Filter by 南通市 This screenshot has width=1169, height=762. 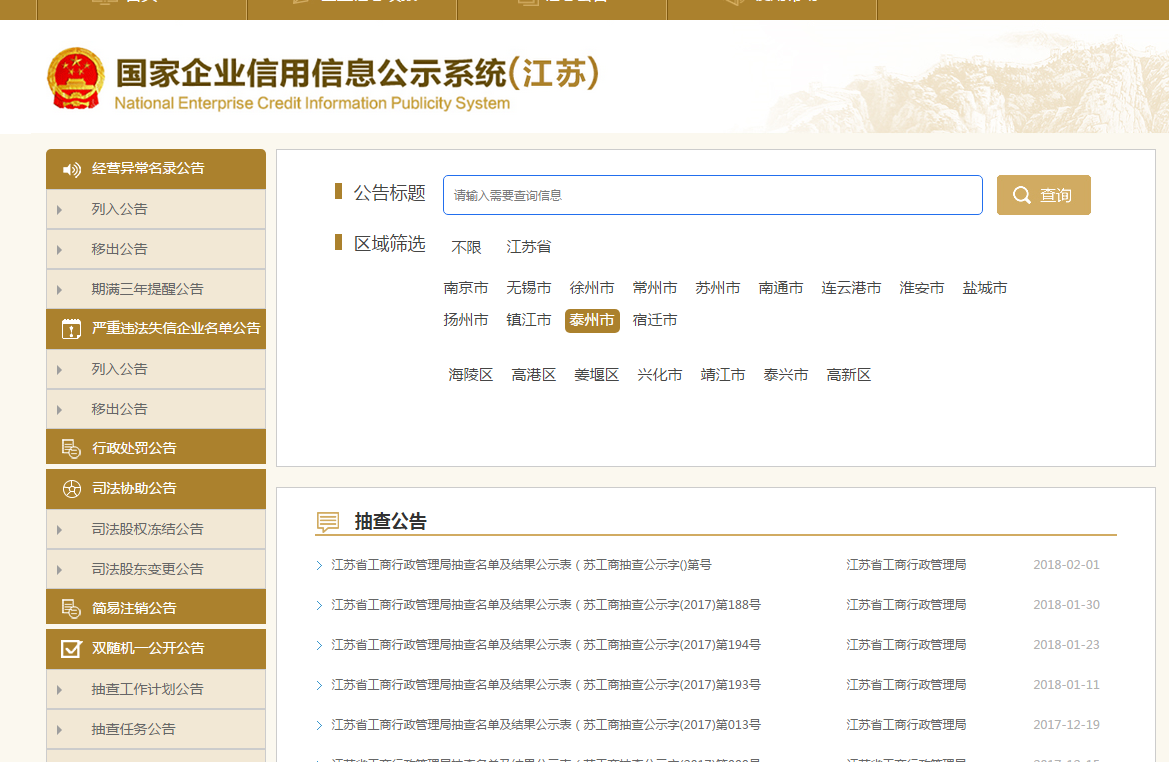click(781, 288)
